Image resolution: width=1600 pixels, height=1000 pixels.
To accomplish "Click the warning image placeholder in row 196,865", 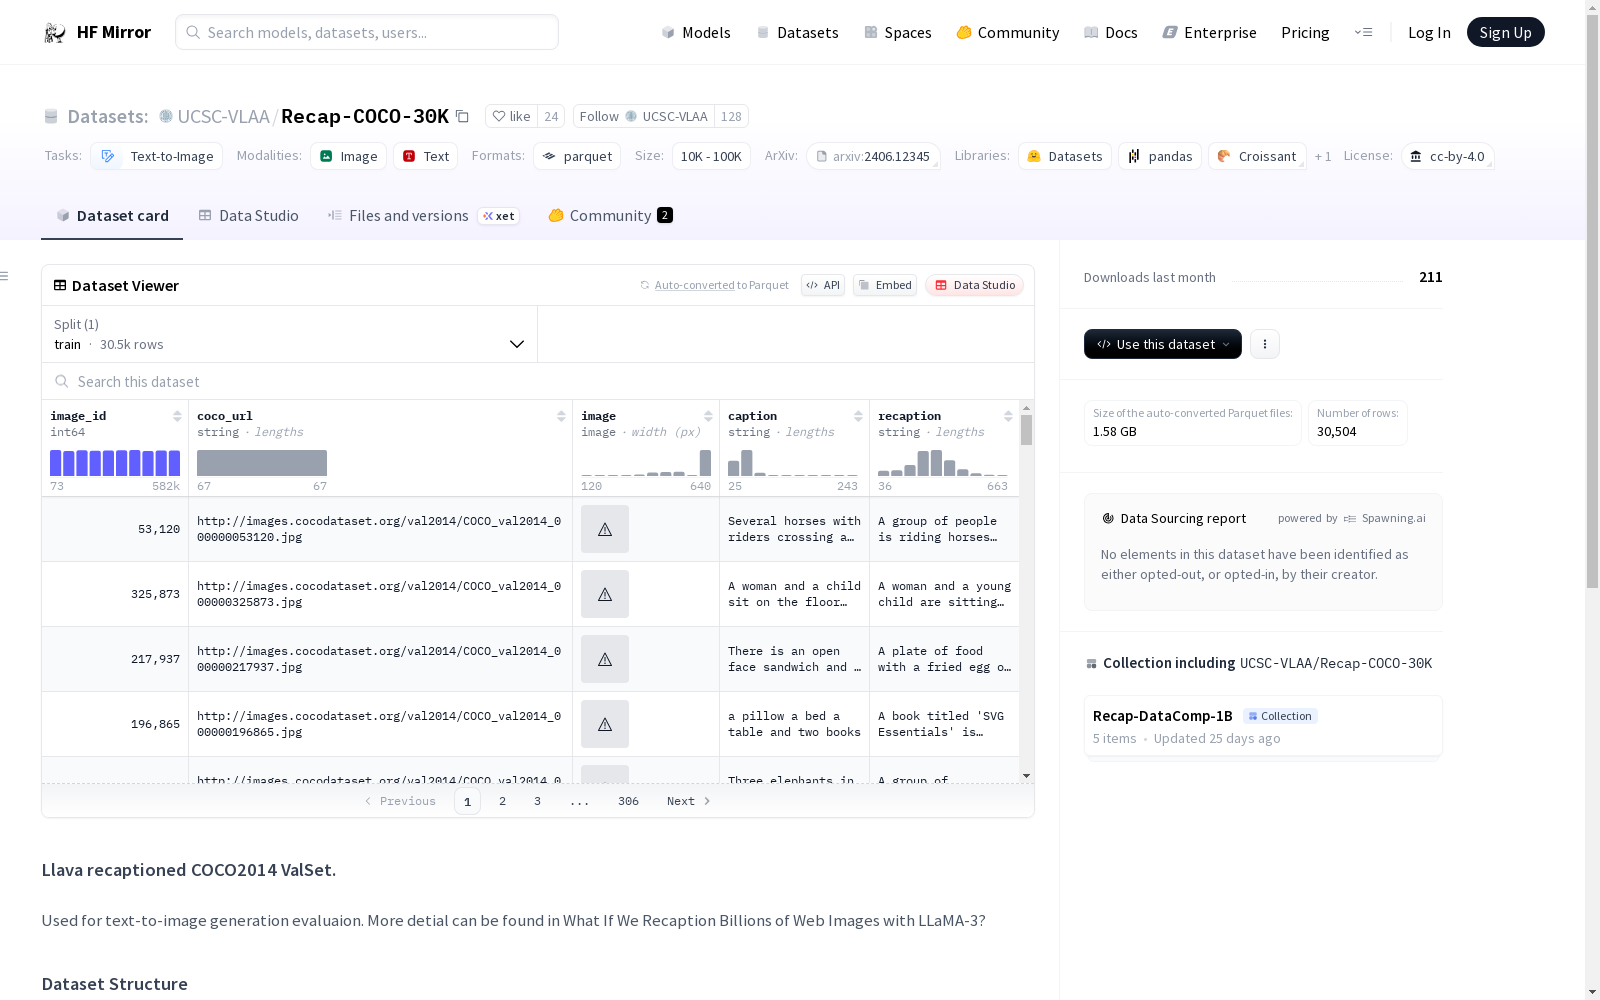I will coord(605,724).
